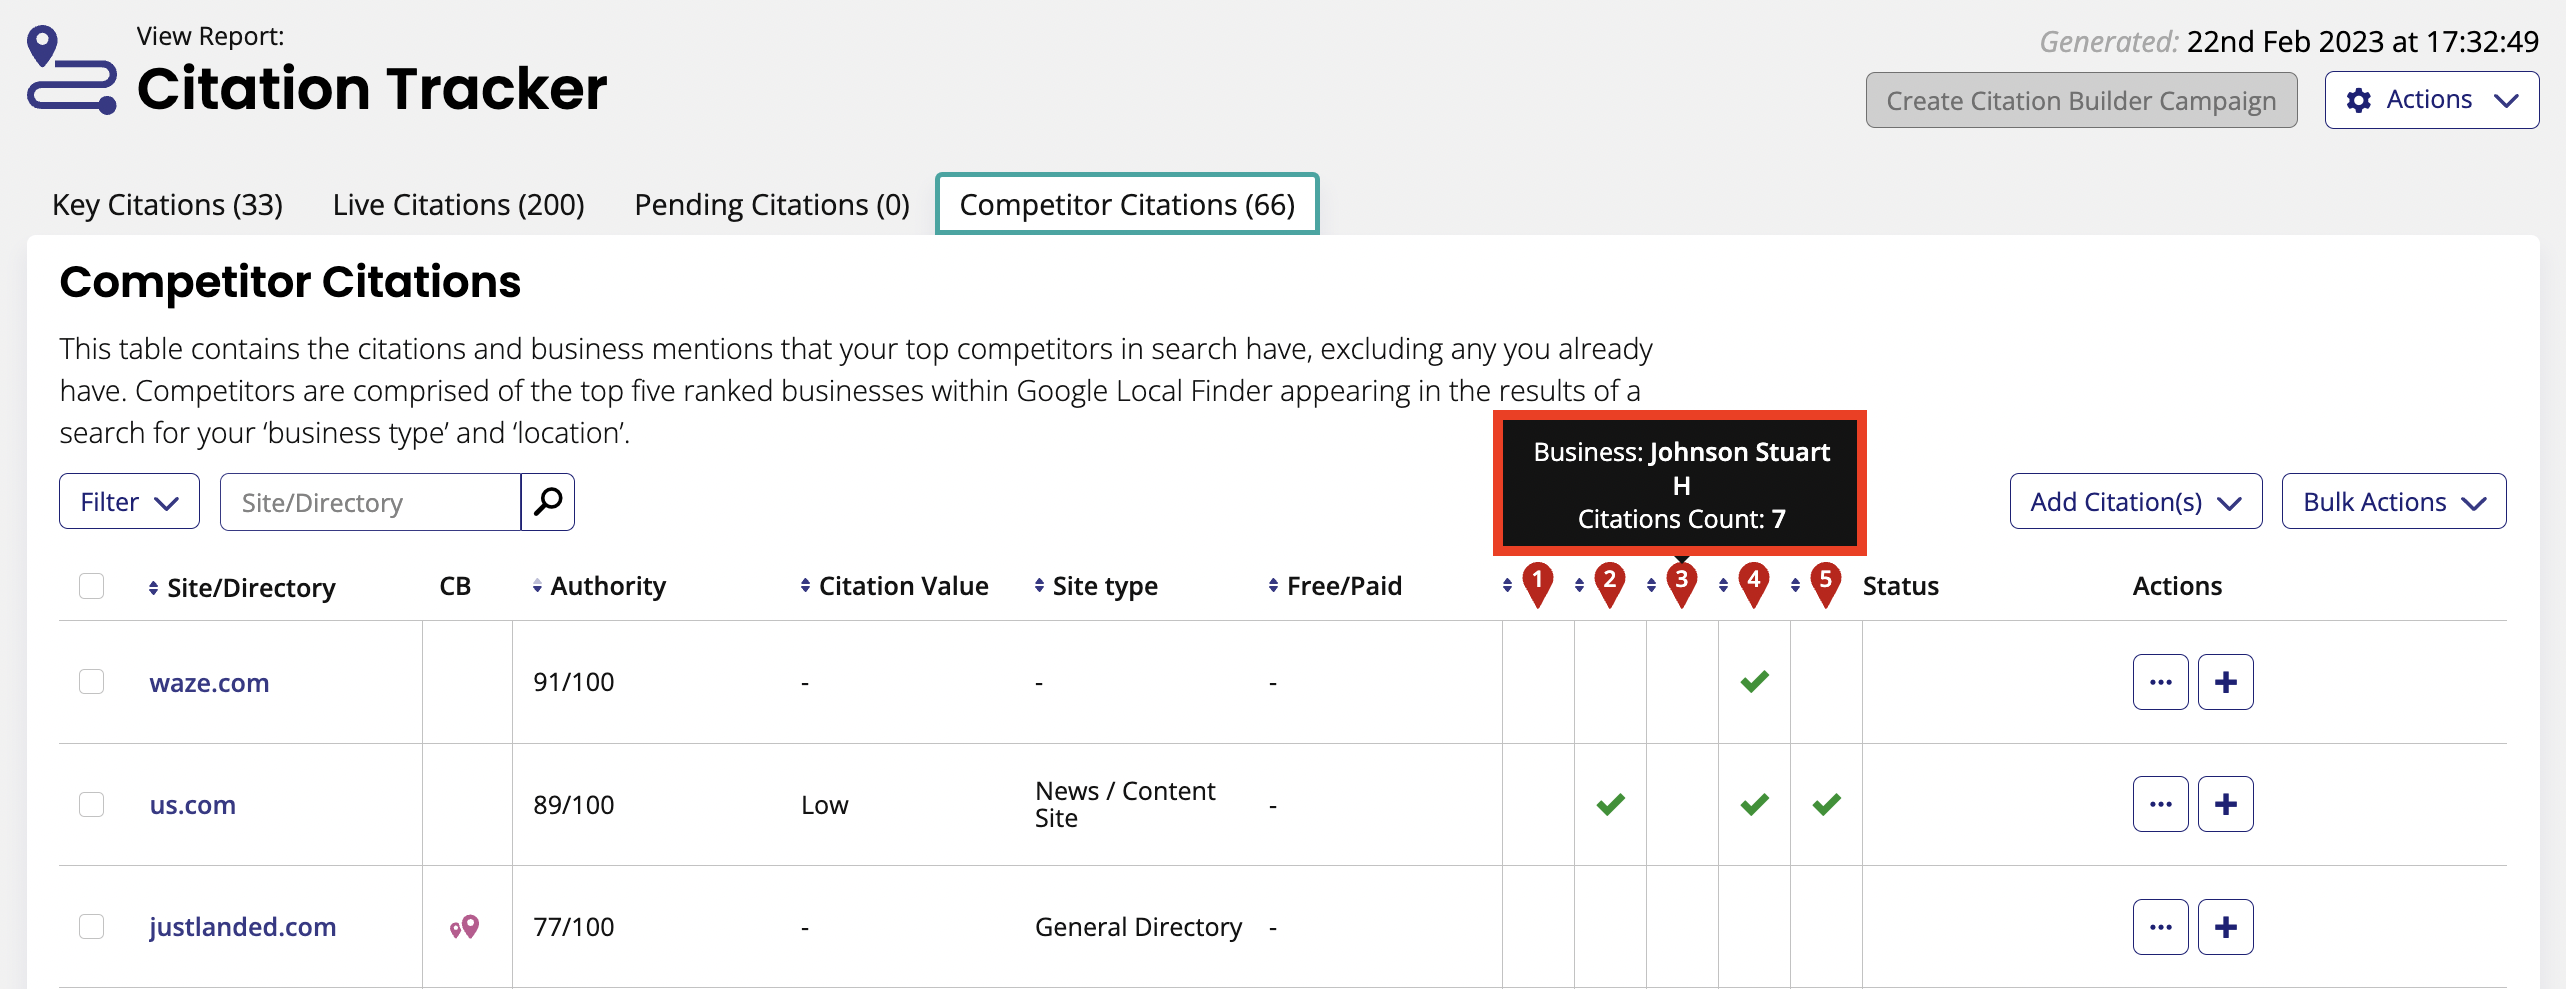Screen dimensions: 2566x989
Task: Switch to the Live Citations tab
Action: [x=459, y=204]
